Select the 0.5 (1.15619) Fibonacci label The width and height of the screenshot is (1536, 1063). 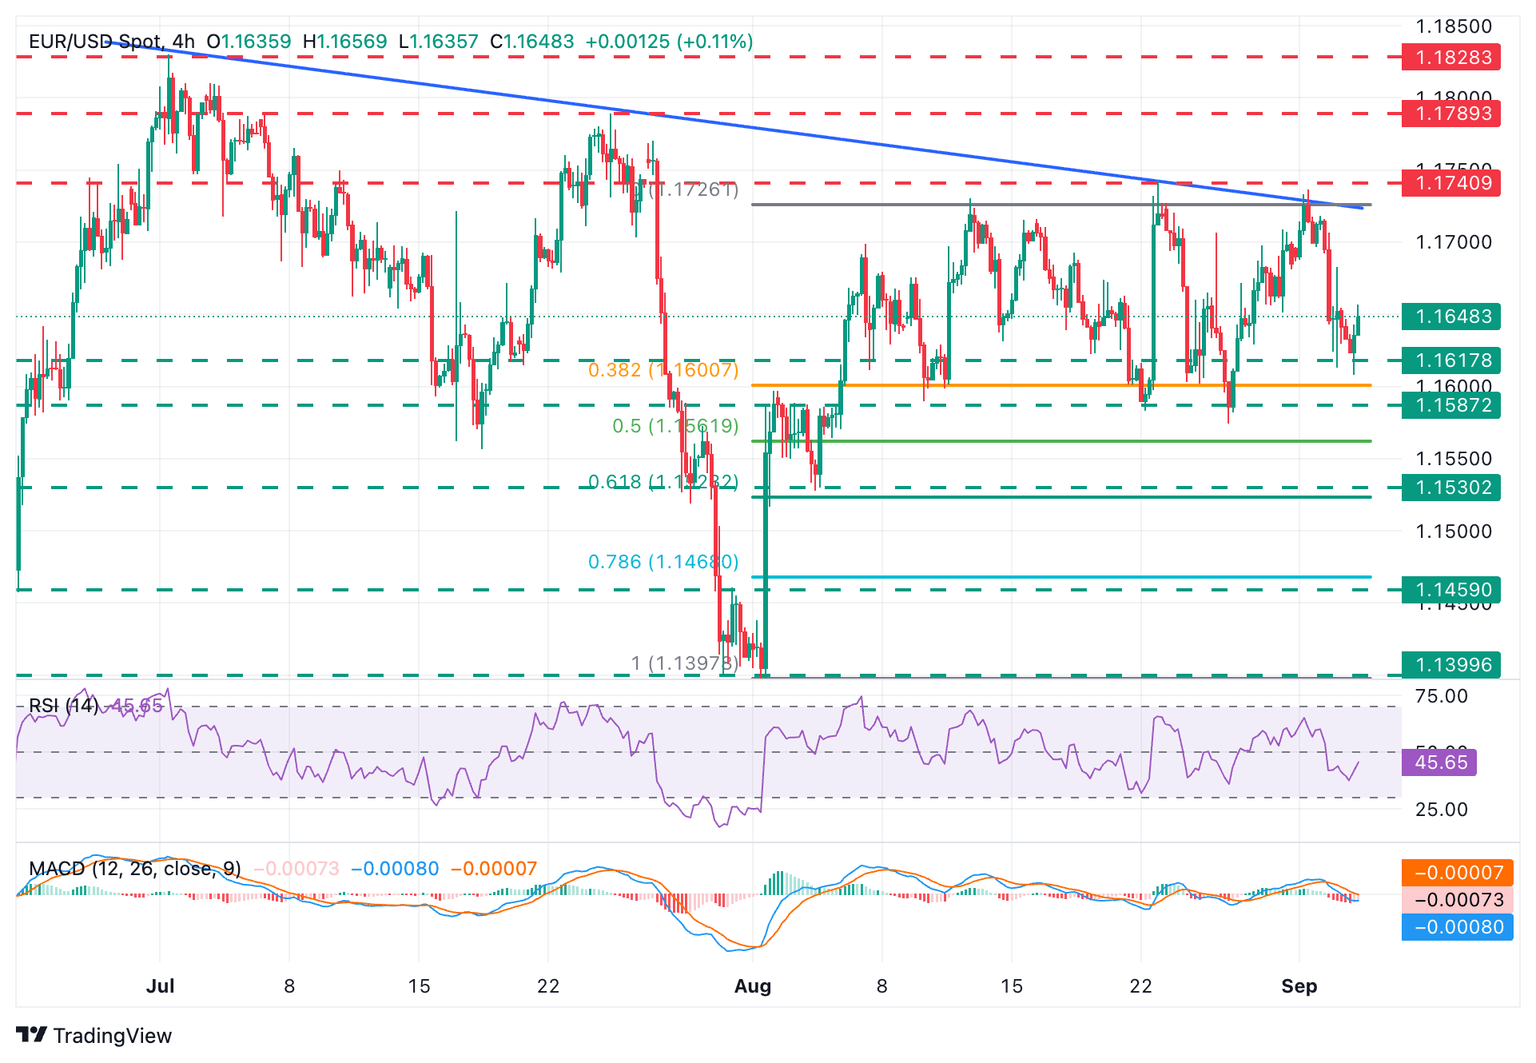point(674,426)
